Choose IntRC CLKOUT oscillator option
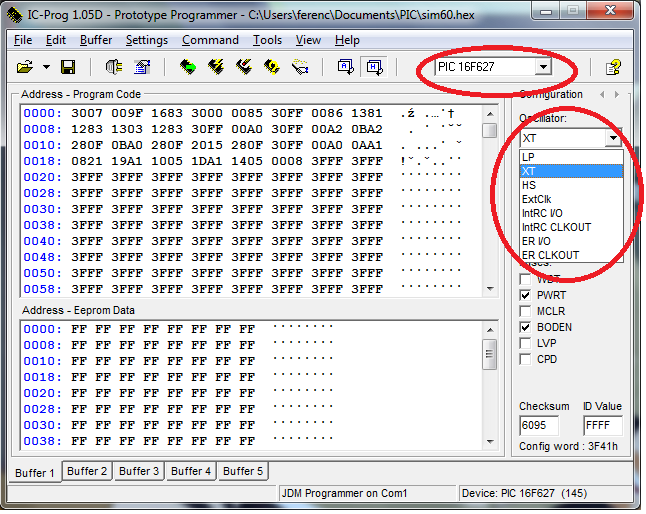 pos(571,227)
